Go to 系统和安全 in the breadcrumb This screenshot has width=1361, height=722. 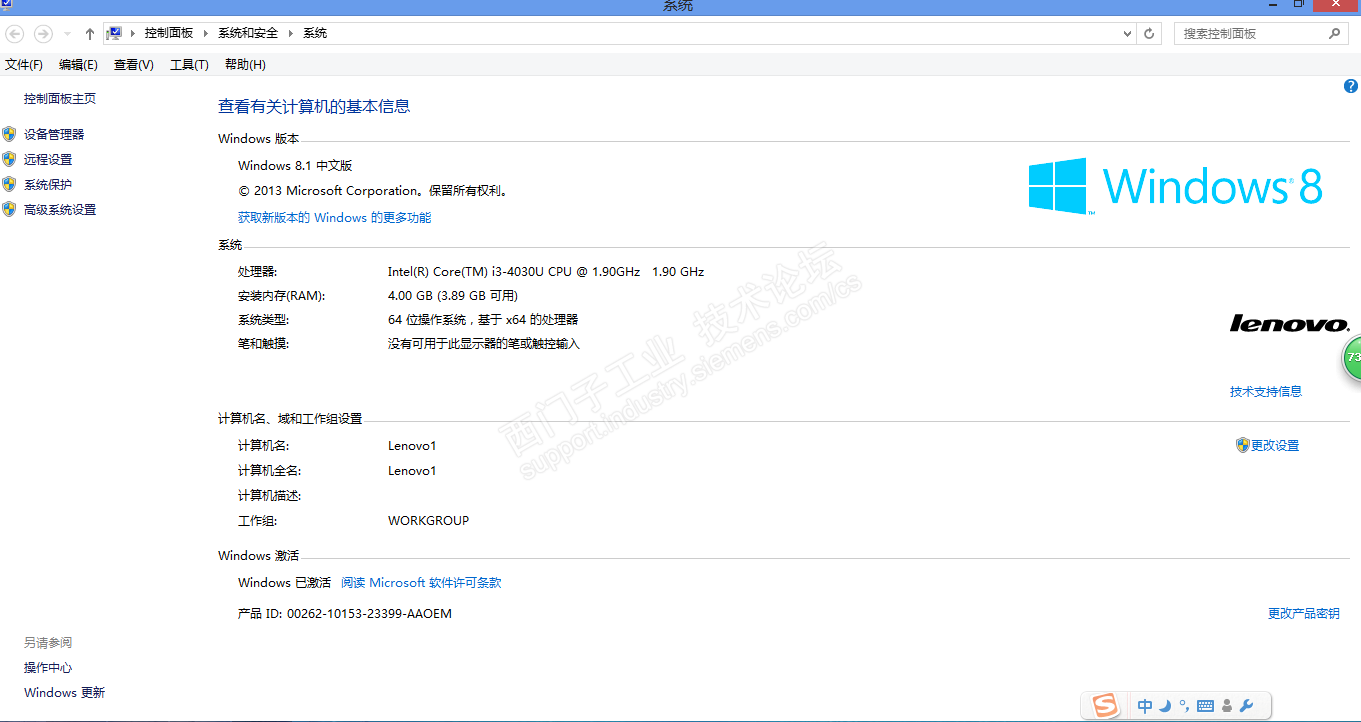click(x=248, y=33)
